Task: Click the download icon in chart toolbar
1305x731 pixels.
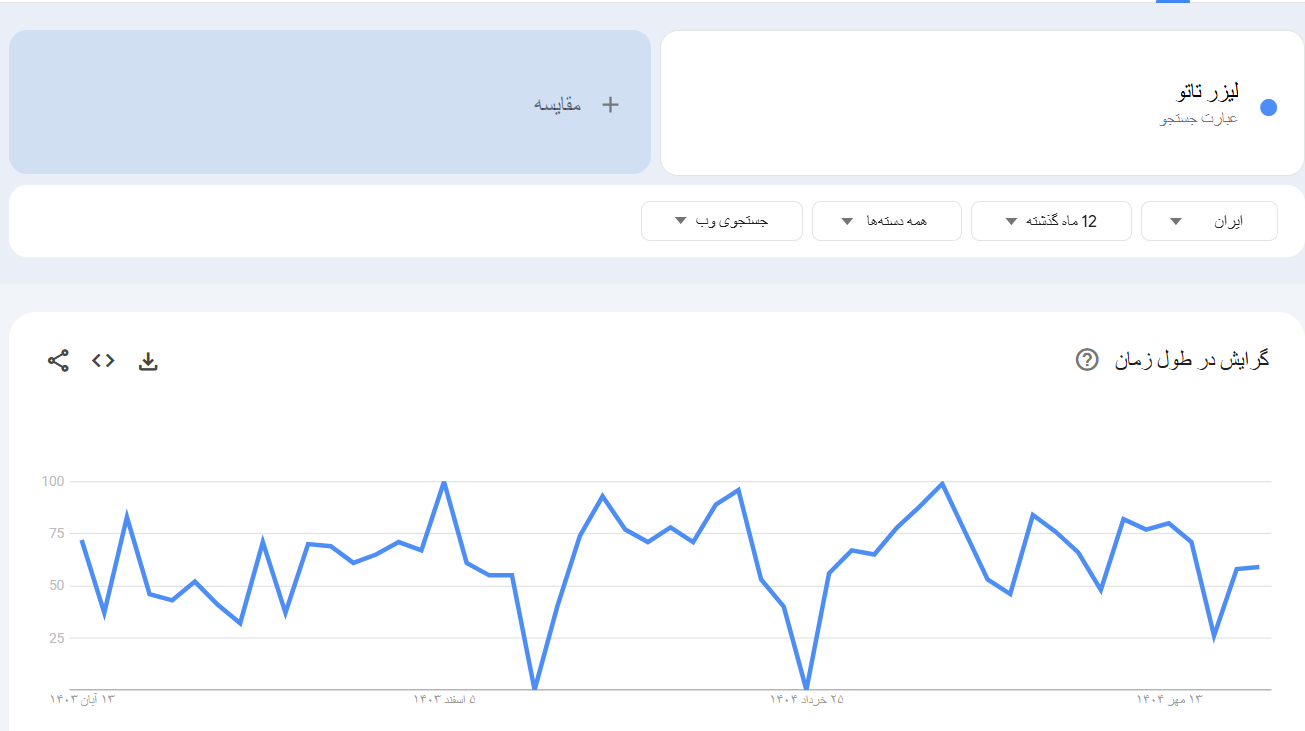Action: click(148, 361)
